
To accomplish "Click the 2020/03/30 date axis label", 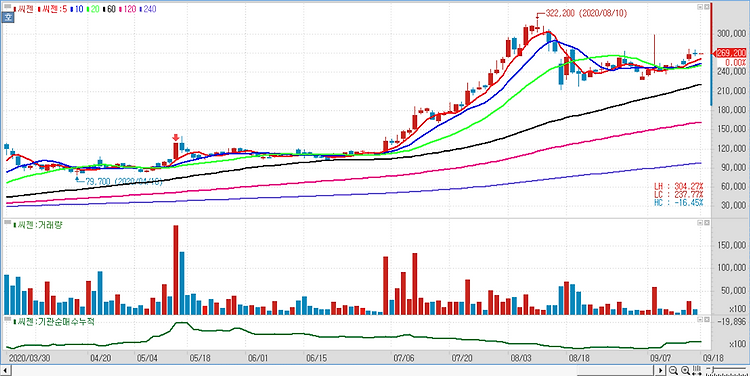I will click(x=30, y=358).
